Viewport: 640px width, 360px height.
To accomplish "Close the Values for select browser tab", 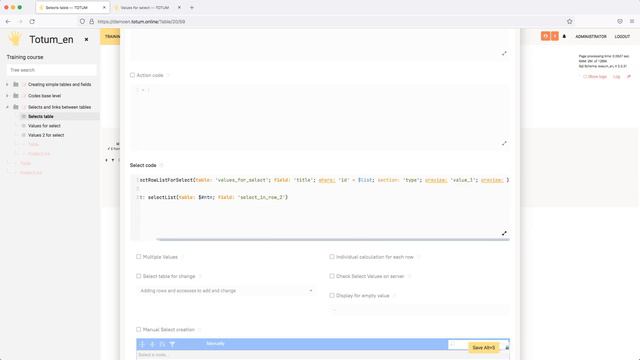I will click(179, 8).
